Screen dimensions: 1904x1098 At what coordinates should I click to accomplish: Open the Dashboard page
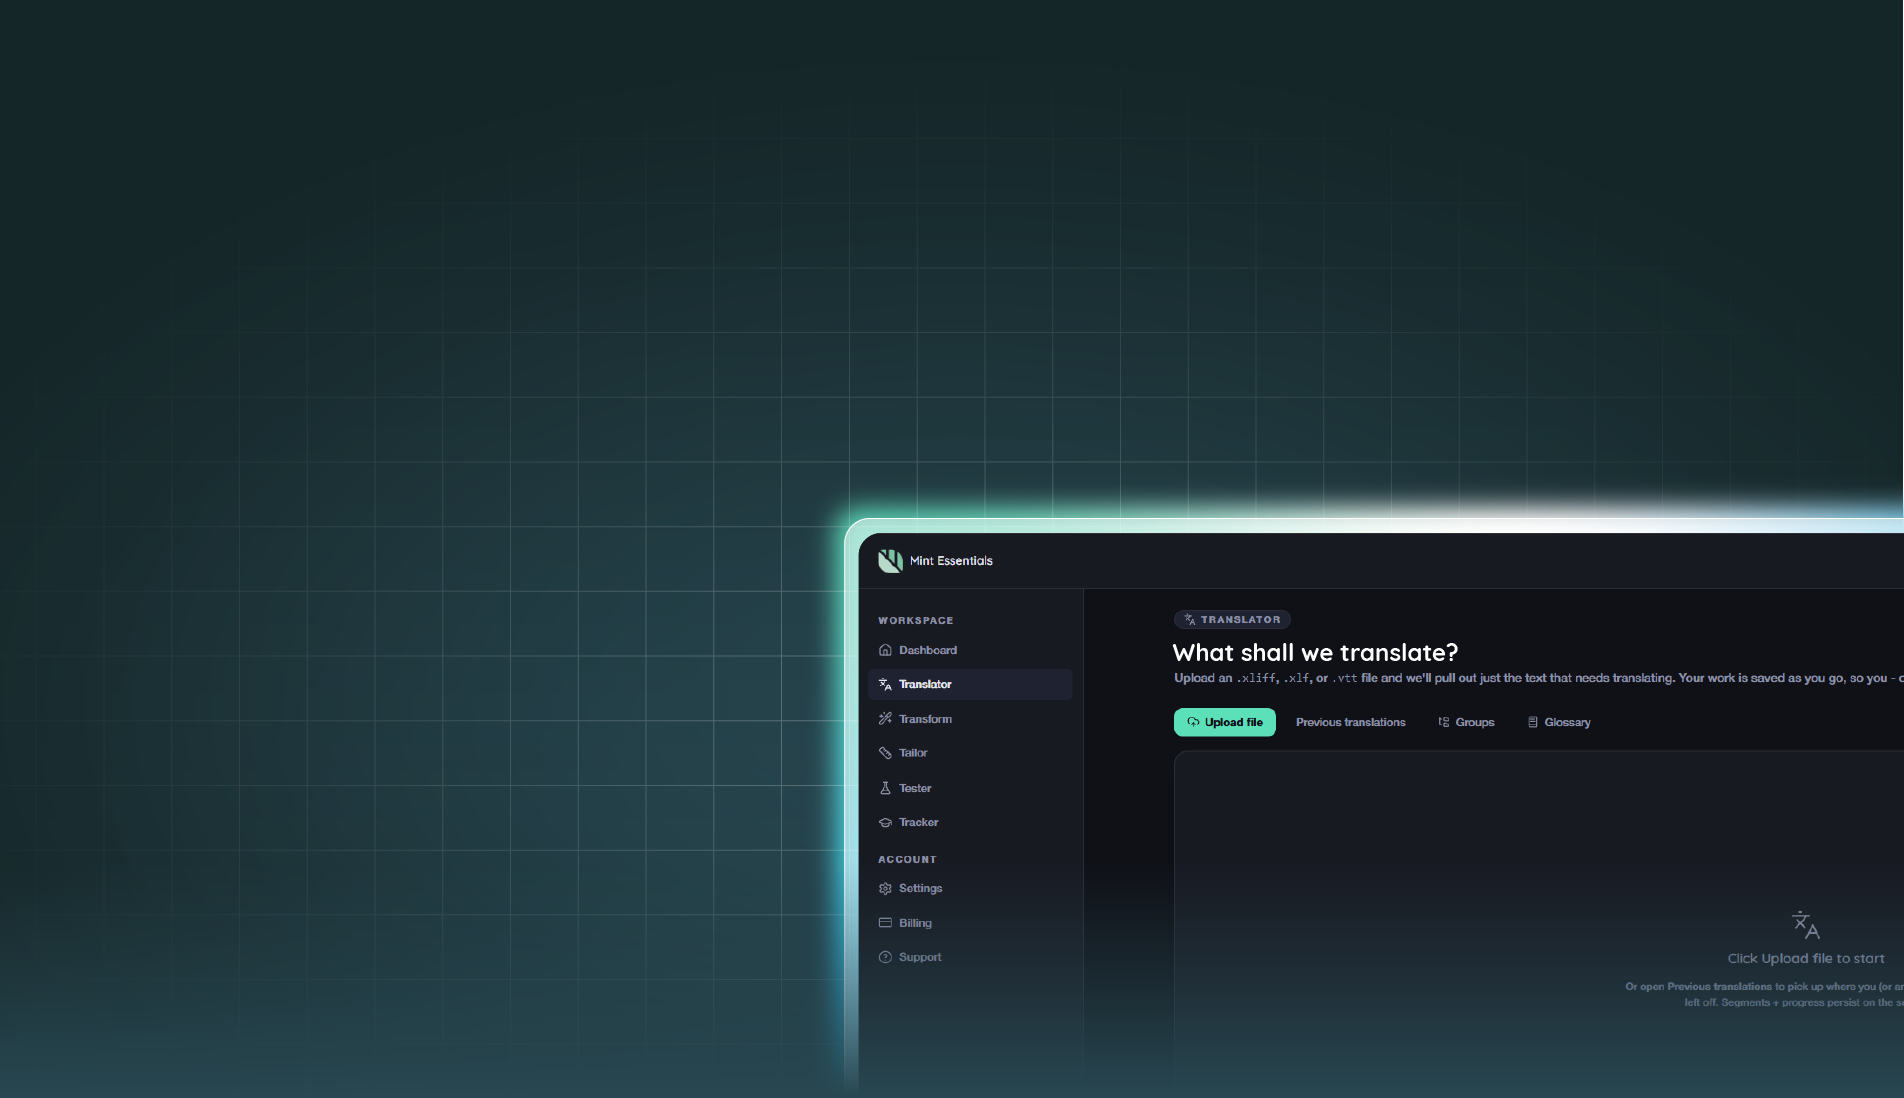tap(970, 650)
